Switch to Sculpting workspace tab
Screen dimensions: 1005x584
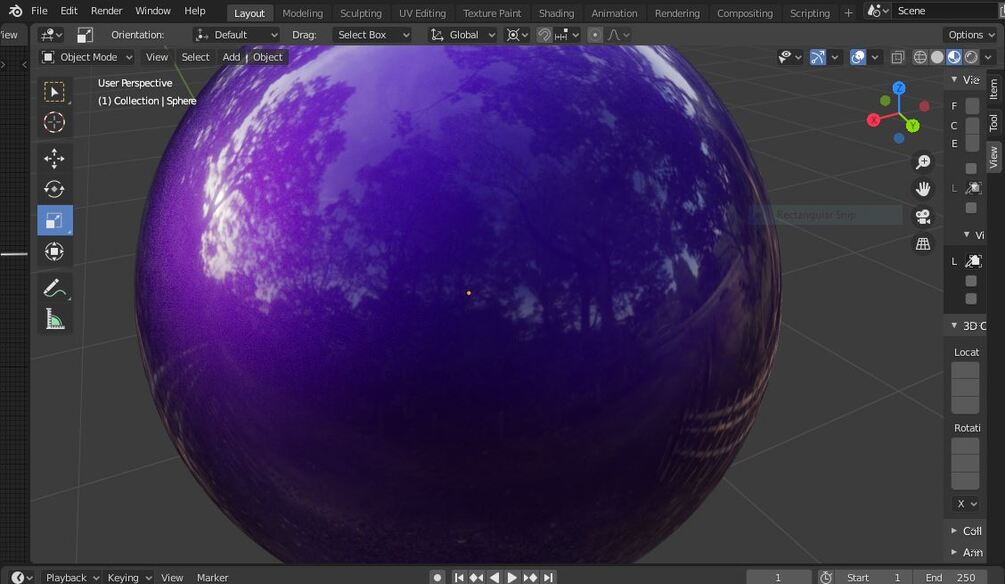[361, 13]
